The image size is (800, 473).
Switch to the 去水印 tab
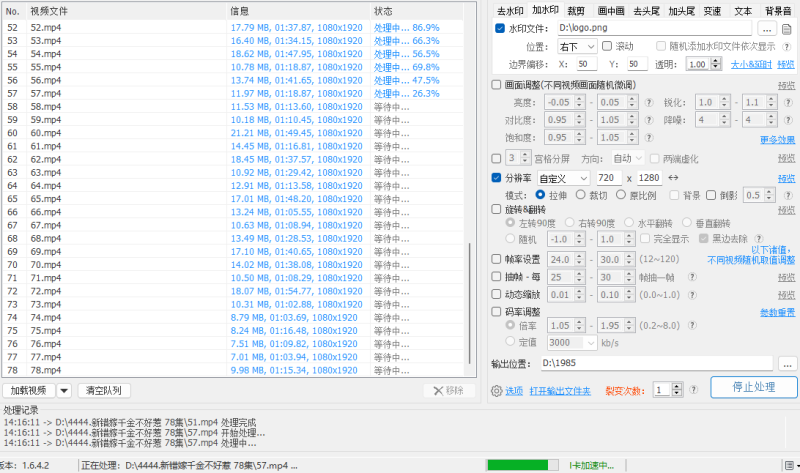pyautogui.click(x=510, y=11)
